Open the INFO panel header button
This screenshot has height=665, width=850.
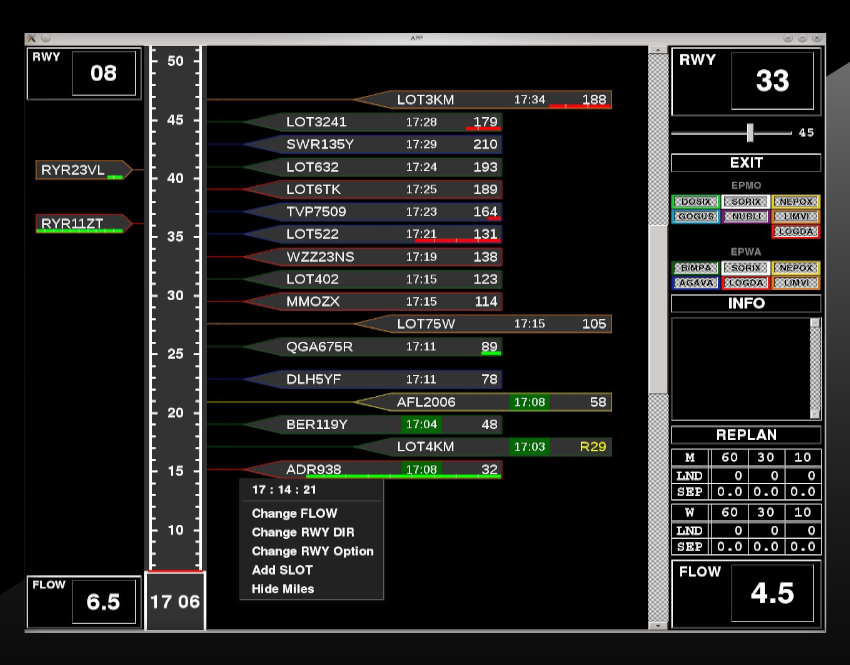pyautogui.click(x=746, y=303)
